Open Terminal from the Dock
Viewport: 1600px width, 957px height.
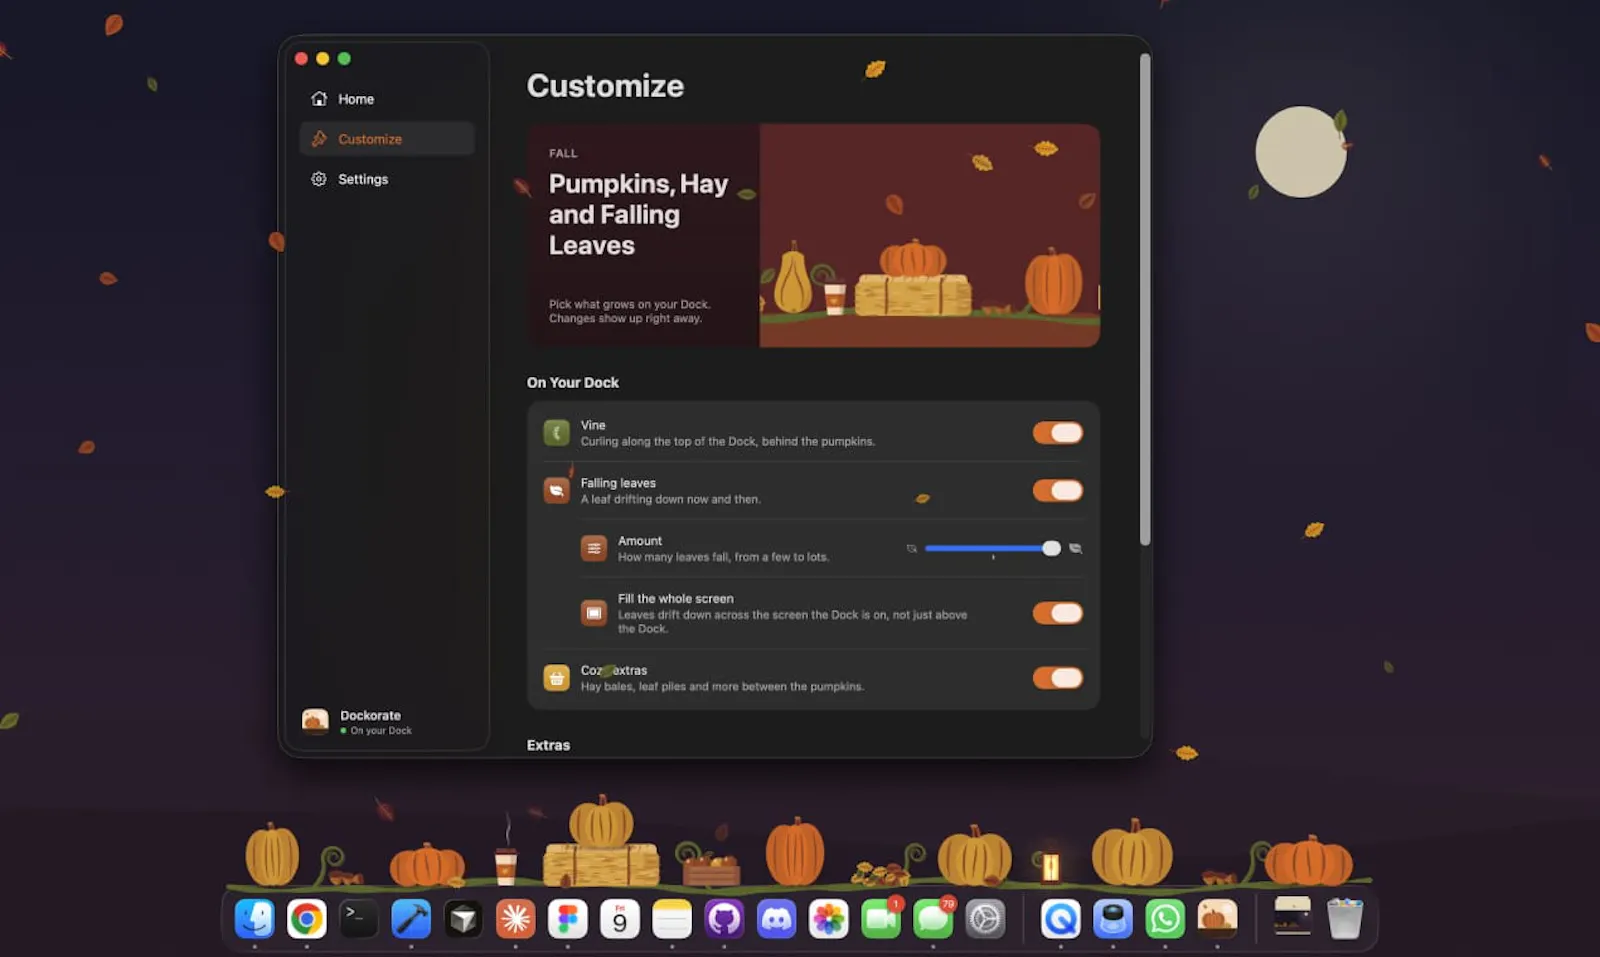[359, 918]
